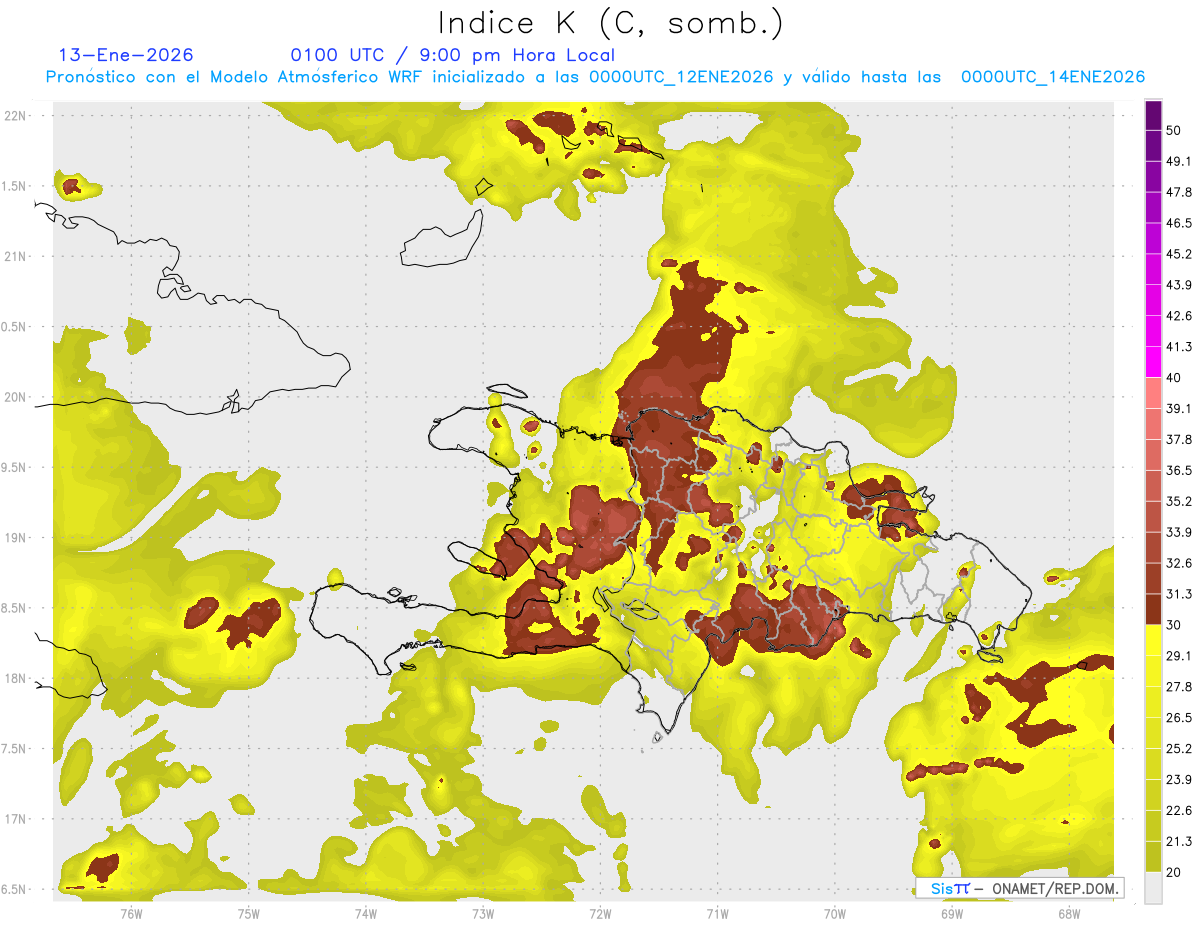
Task: Click the bright magenta colorbar segment between 40 and 41.3
Action: point(1154,362)
